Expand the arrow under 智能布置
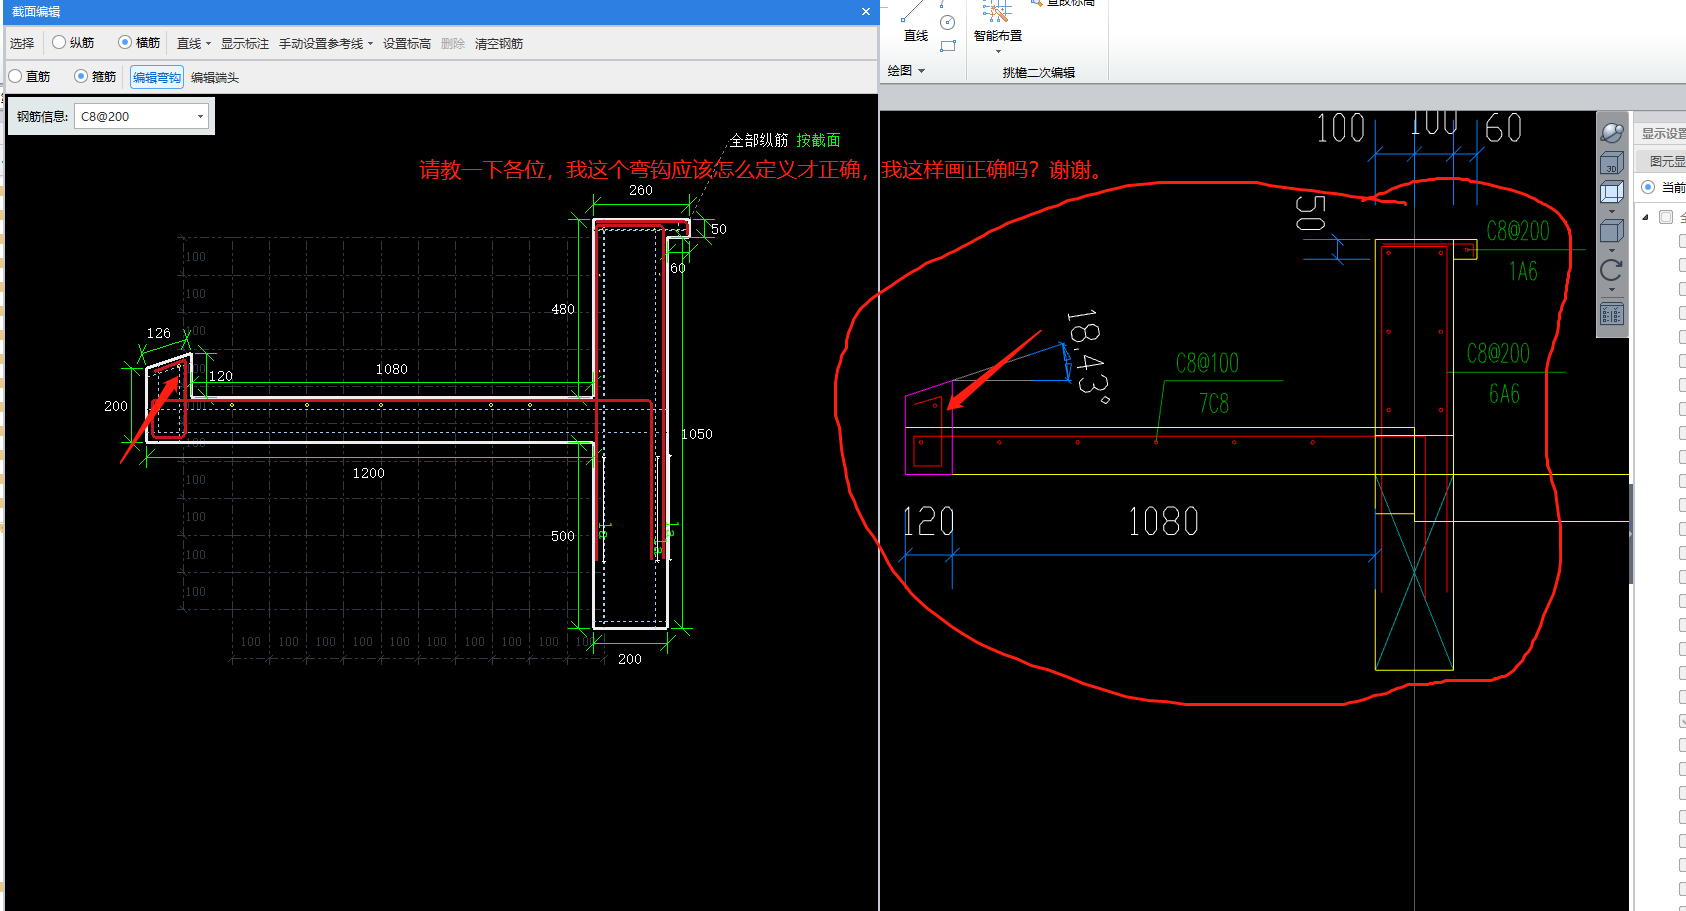Image resolution: width=1686 pixels, height=911 pixels. click(998, 51)
